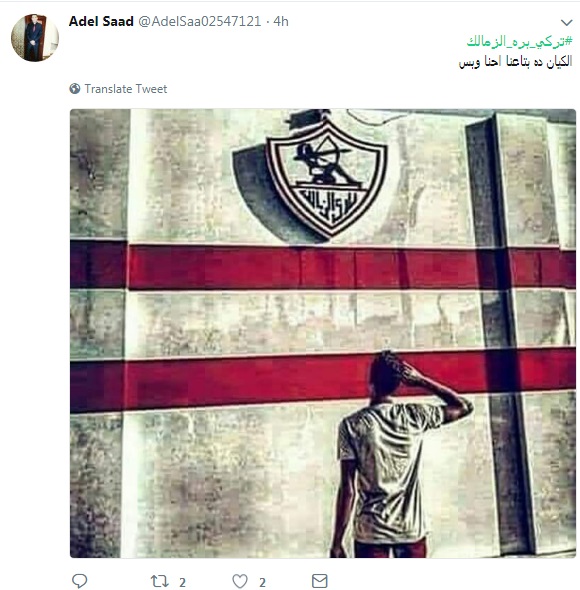
Task: Visit the Adel Saad display name
Action: 101,21
